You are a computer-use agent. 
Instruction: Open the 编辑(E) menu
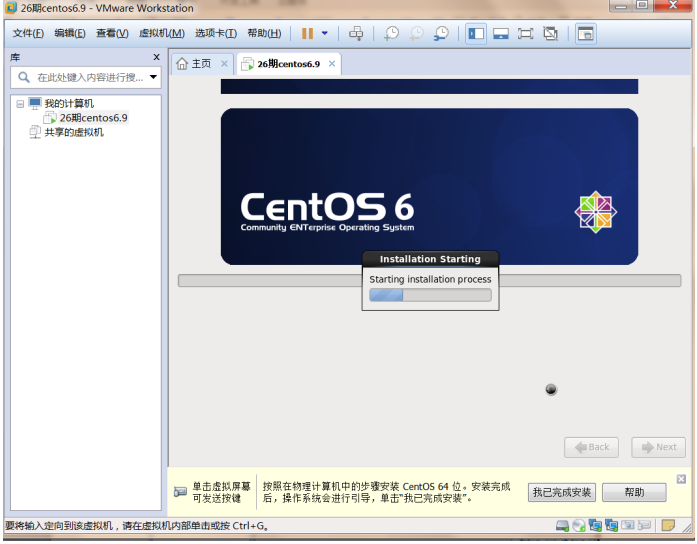(x=70, y=33)
